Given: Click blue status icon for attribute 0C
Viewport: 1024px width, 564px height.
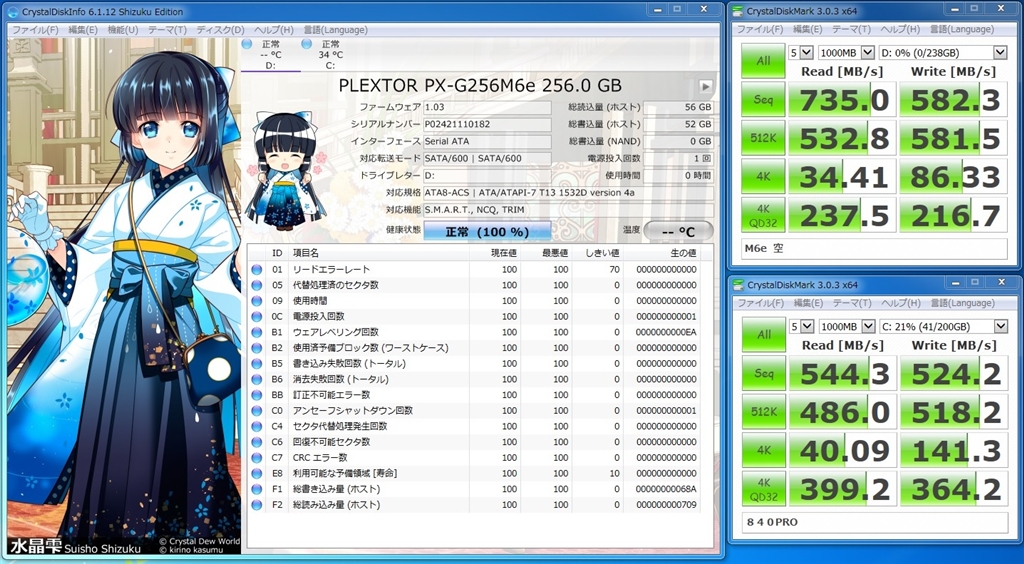Looking at the screenshot, I should (257, 317).
